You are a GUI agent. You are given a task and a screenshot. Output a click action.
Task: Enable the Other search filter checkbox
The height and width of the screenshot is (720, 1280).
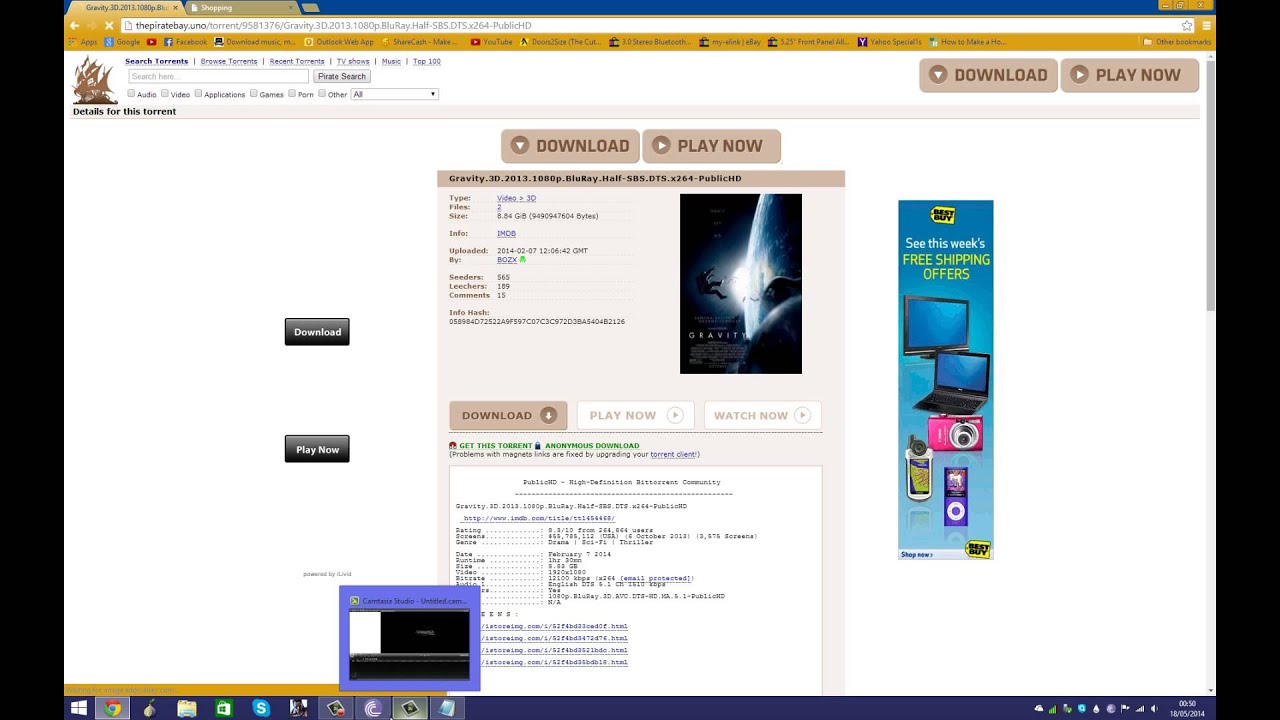tap(322, 93)
